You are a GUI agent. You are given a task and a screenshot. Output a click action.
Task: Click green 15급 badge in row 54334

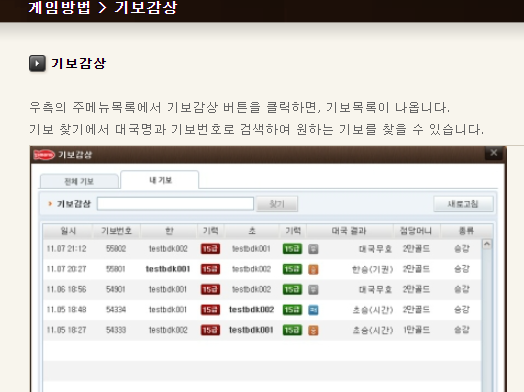point(292,310)
